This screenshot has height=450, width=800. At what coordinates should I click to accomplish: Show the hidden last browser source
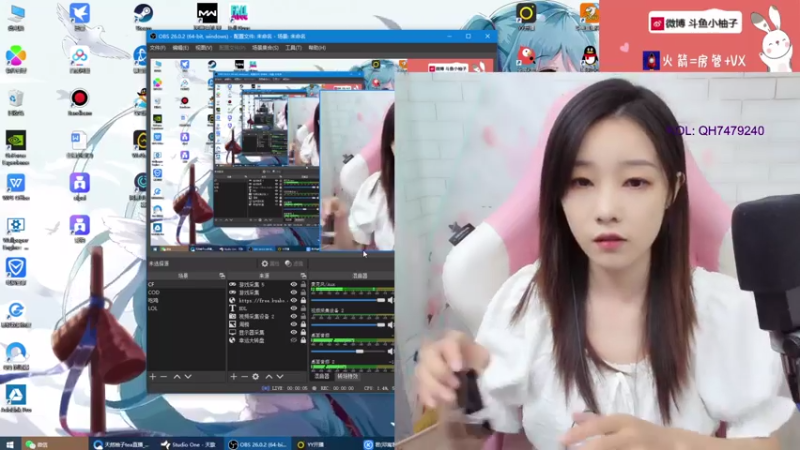coord(293,340)
